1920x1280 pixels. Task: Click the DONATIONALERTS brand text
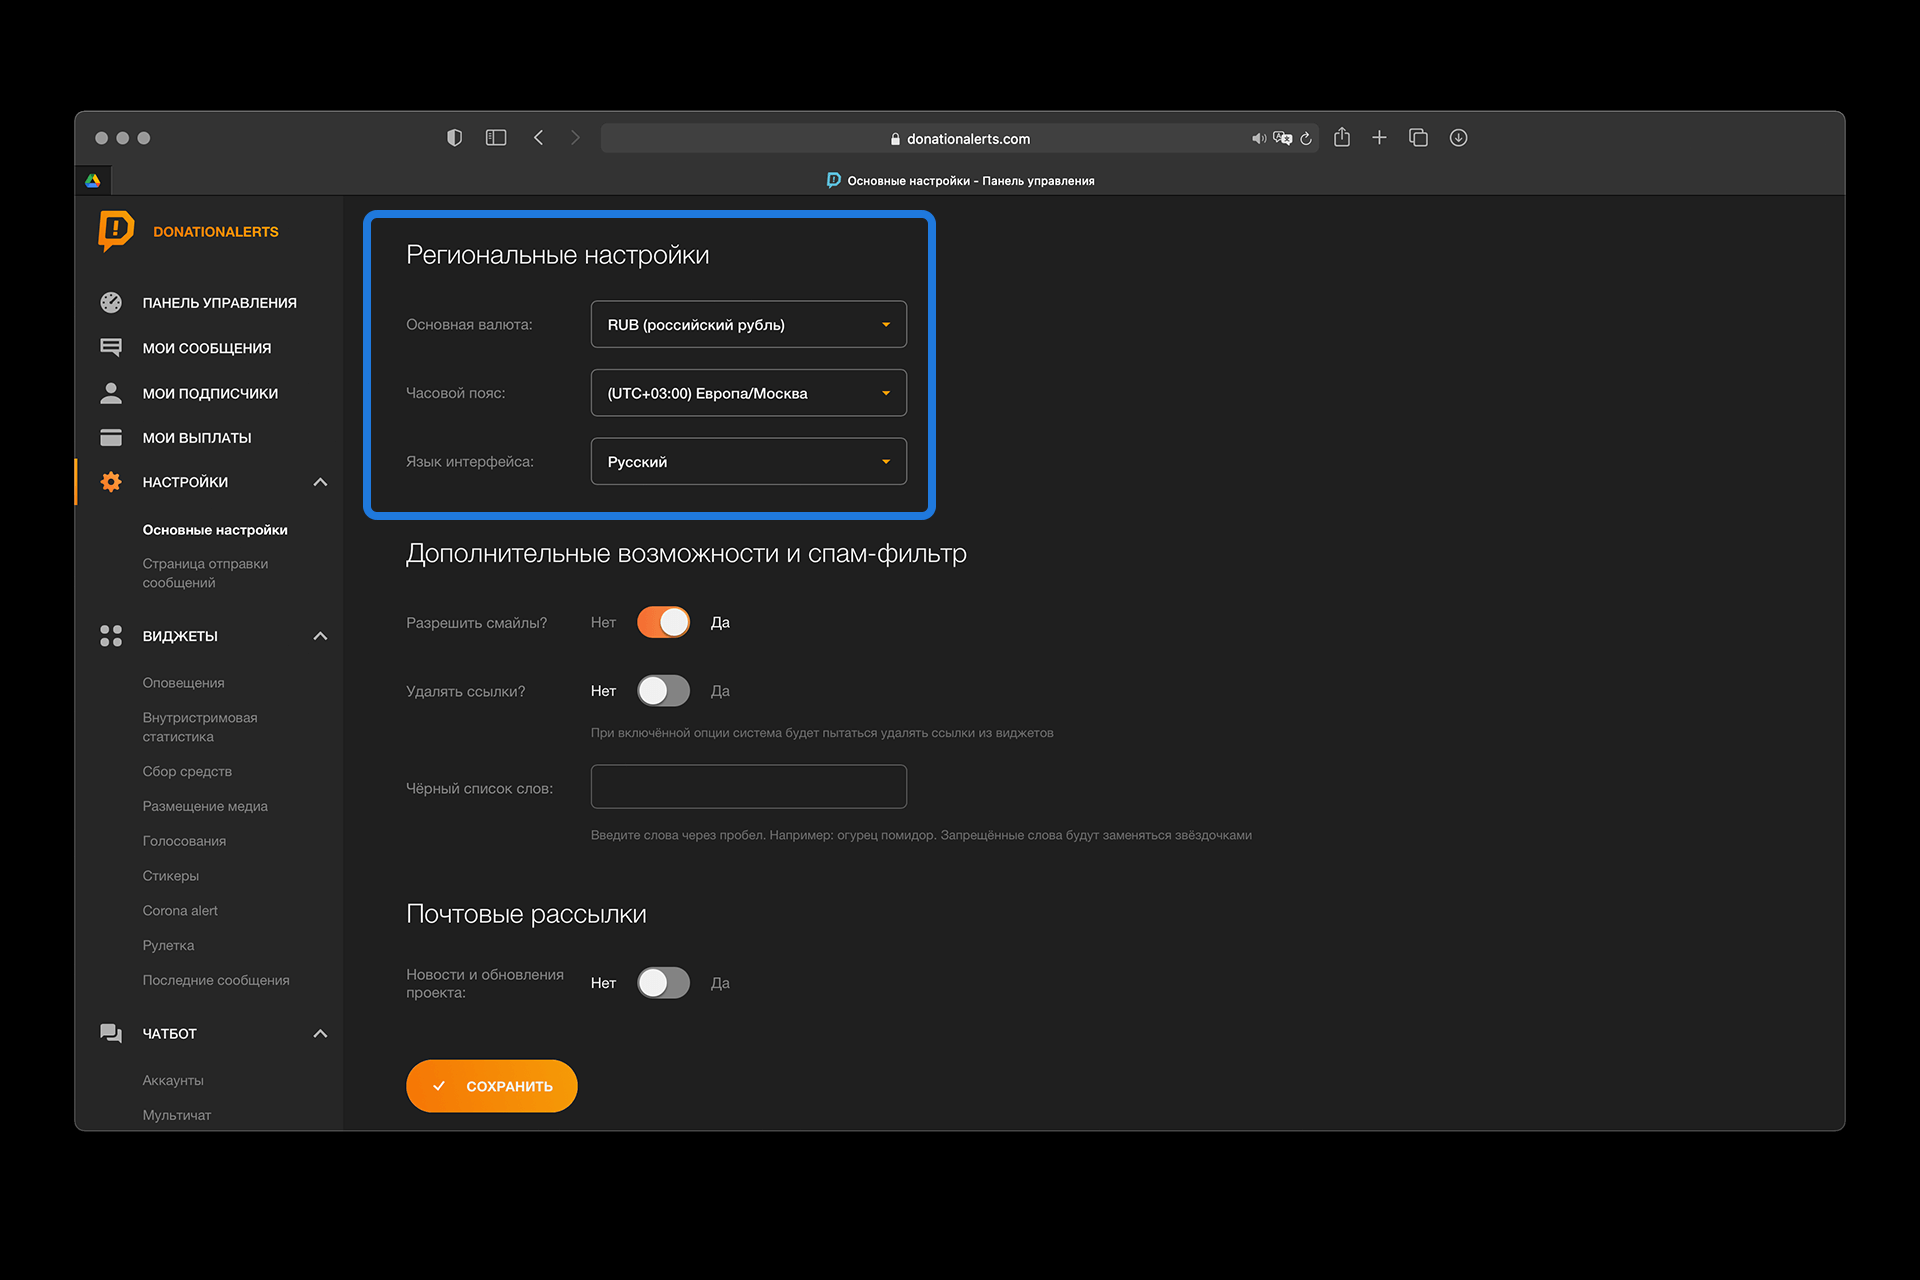click(216, 232)
